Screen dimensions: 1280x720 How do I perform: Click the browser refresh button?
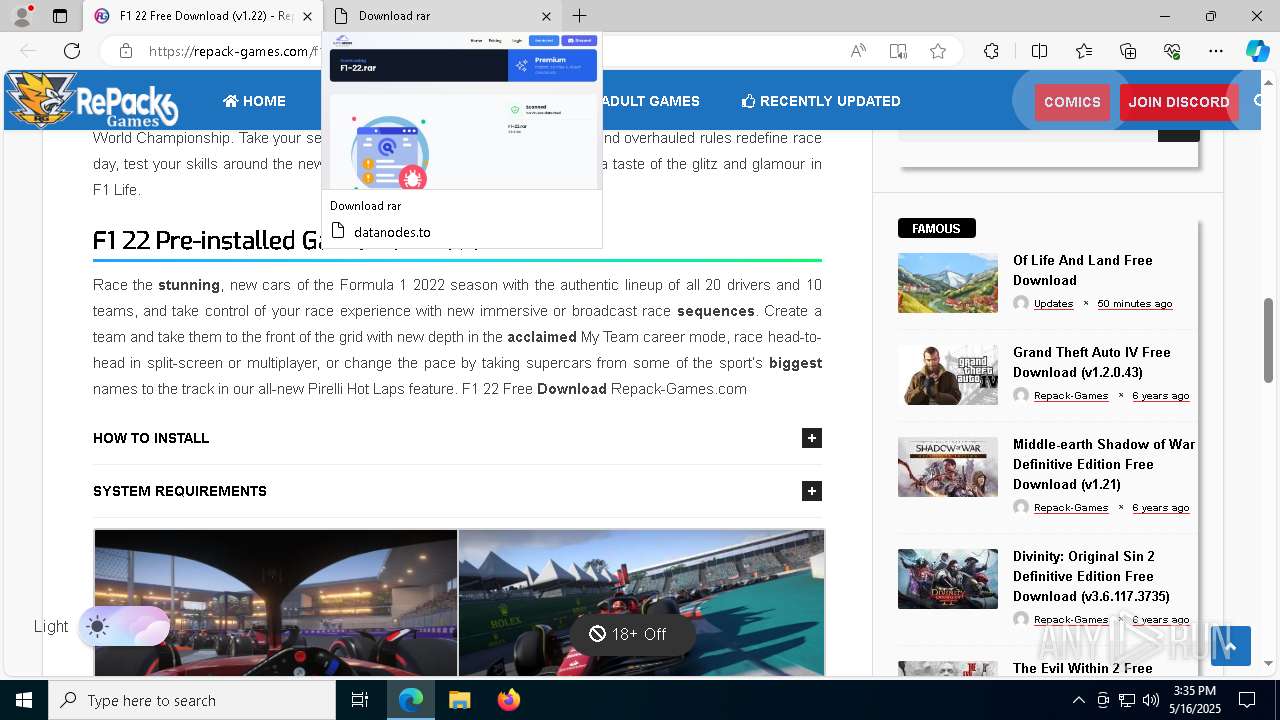pos(72,51)
